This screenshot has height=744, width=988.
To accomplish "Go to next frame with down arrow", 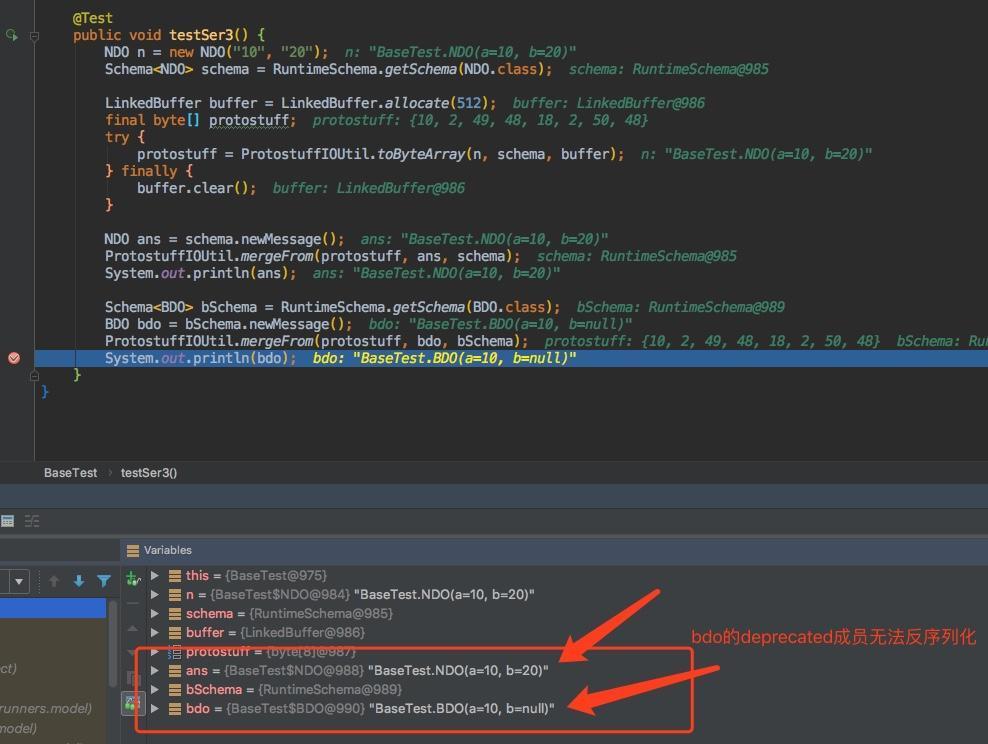I will point(79,581).
